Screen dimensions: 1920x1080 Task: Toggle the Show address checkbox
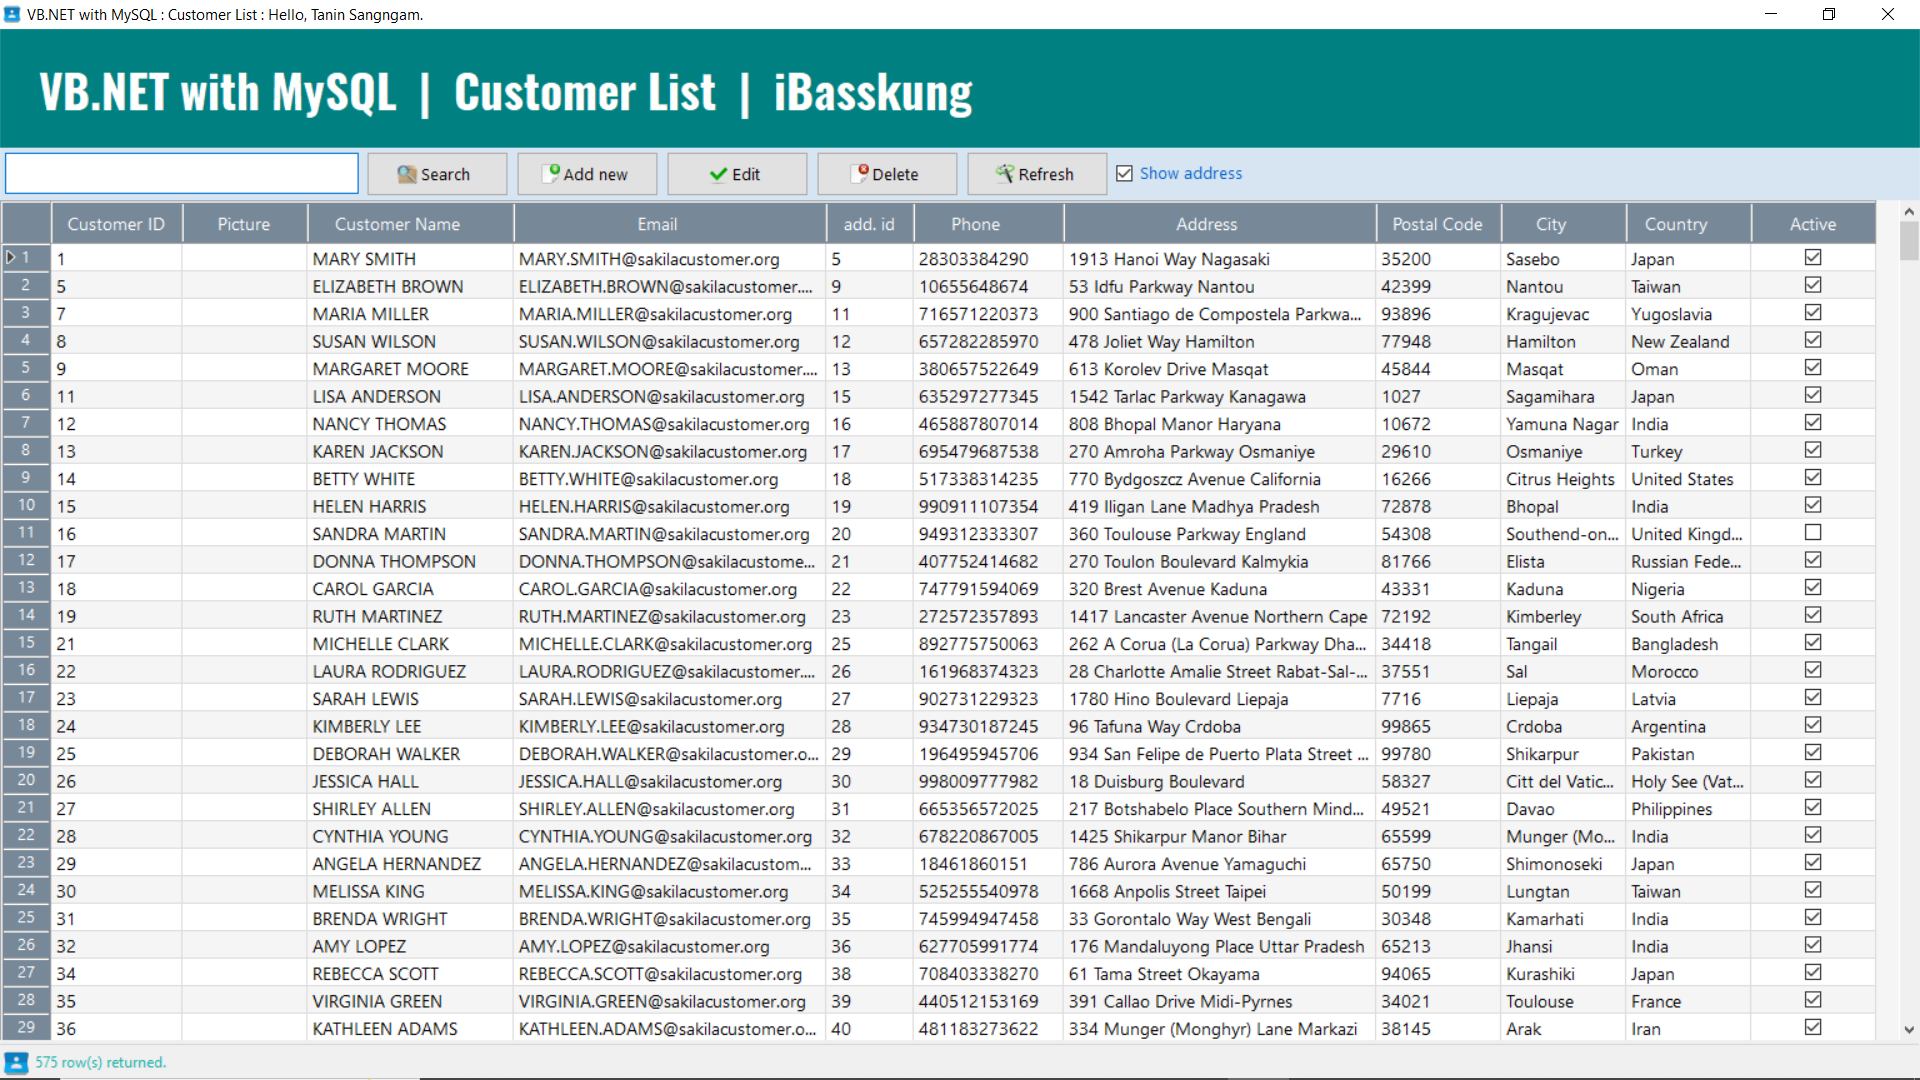point(1124,174)
